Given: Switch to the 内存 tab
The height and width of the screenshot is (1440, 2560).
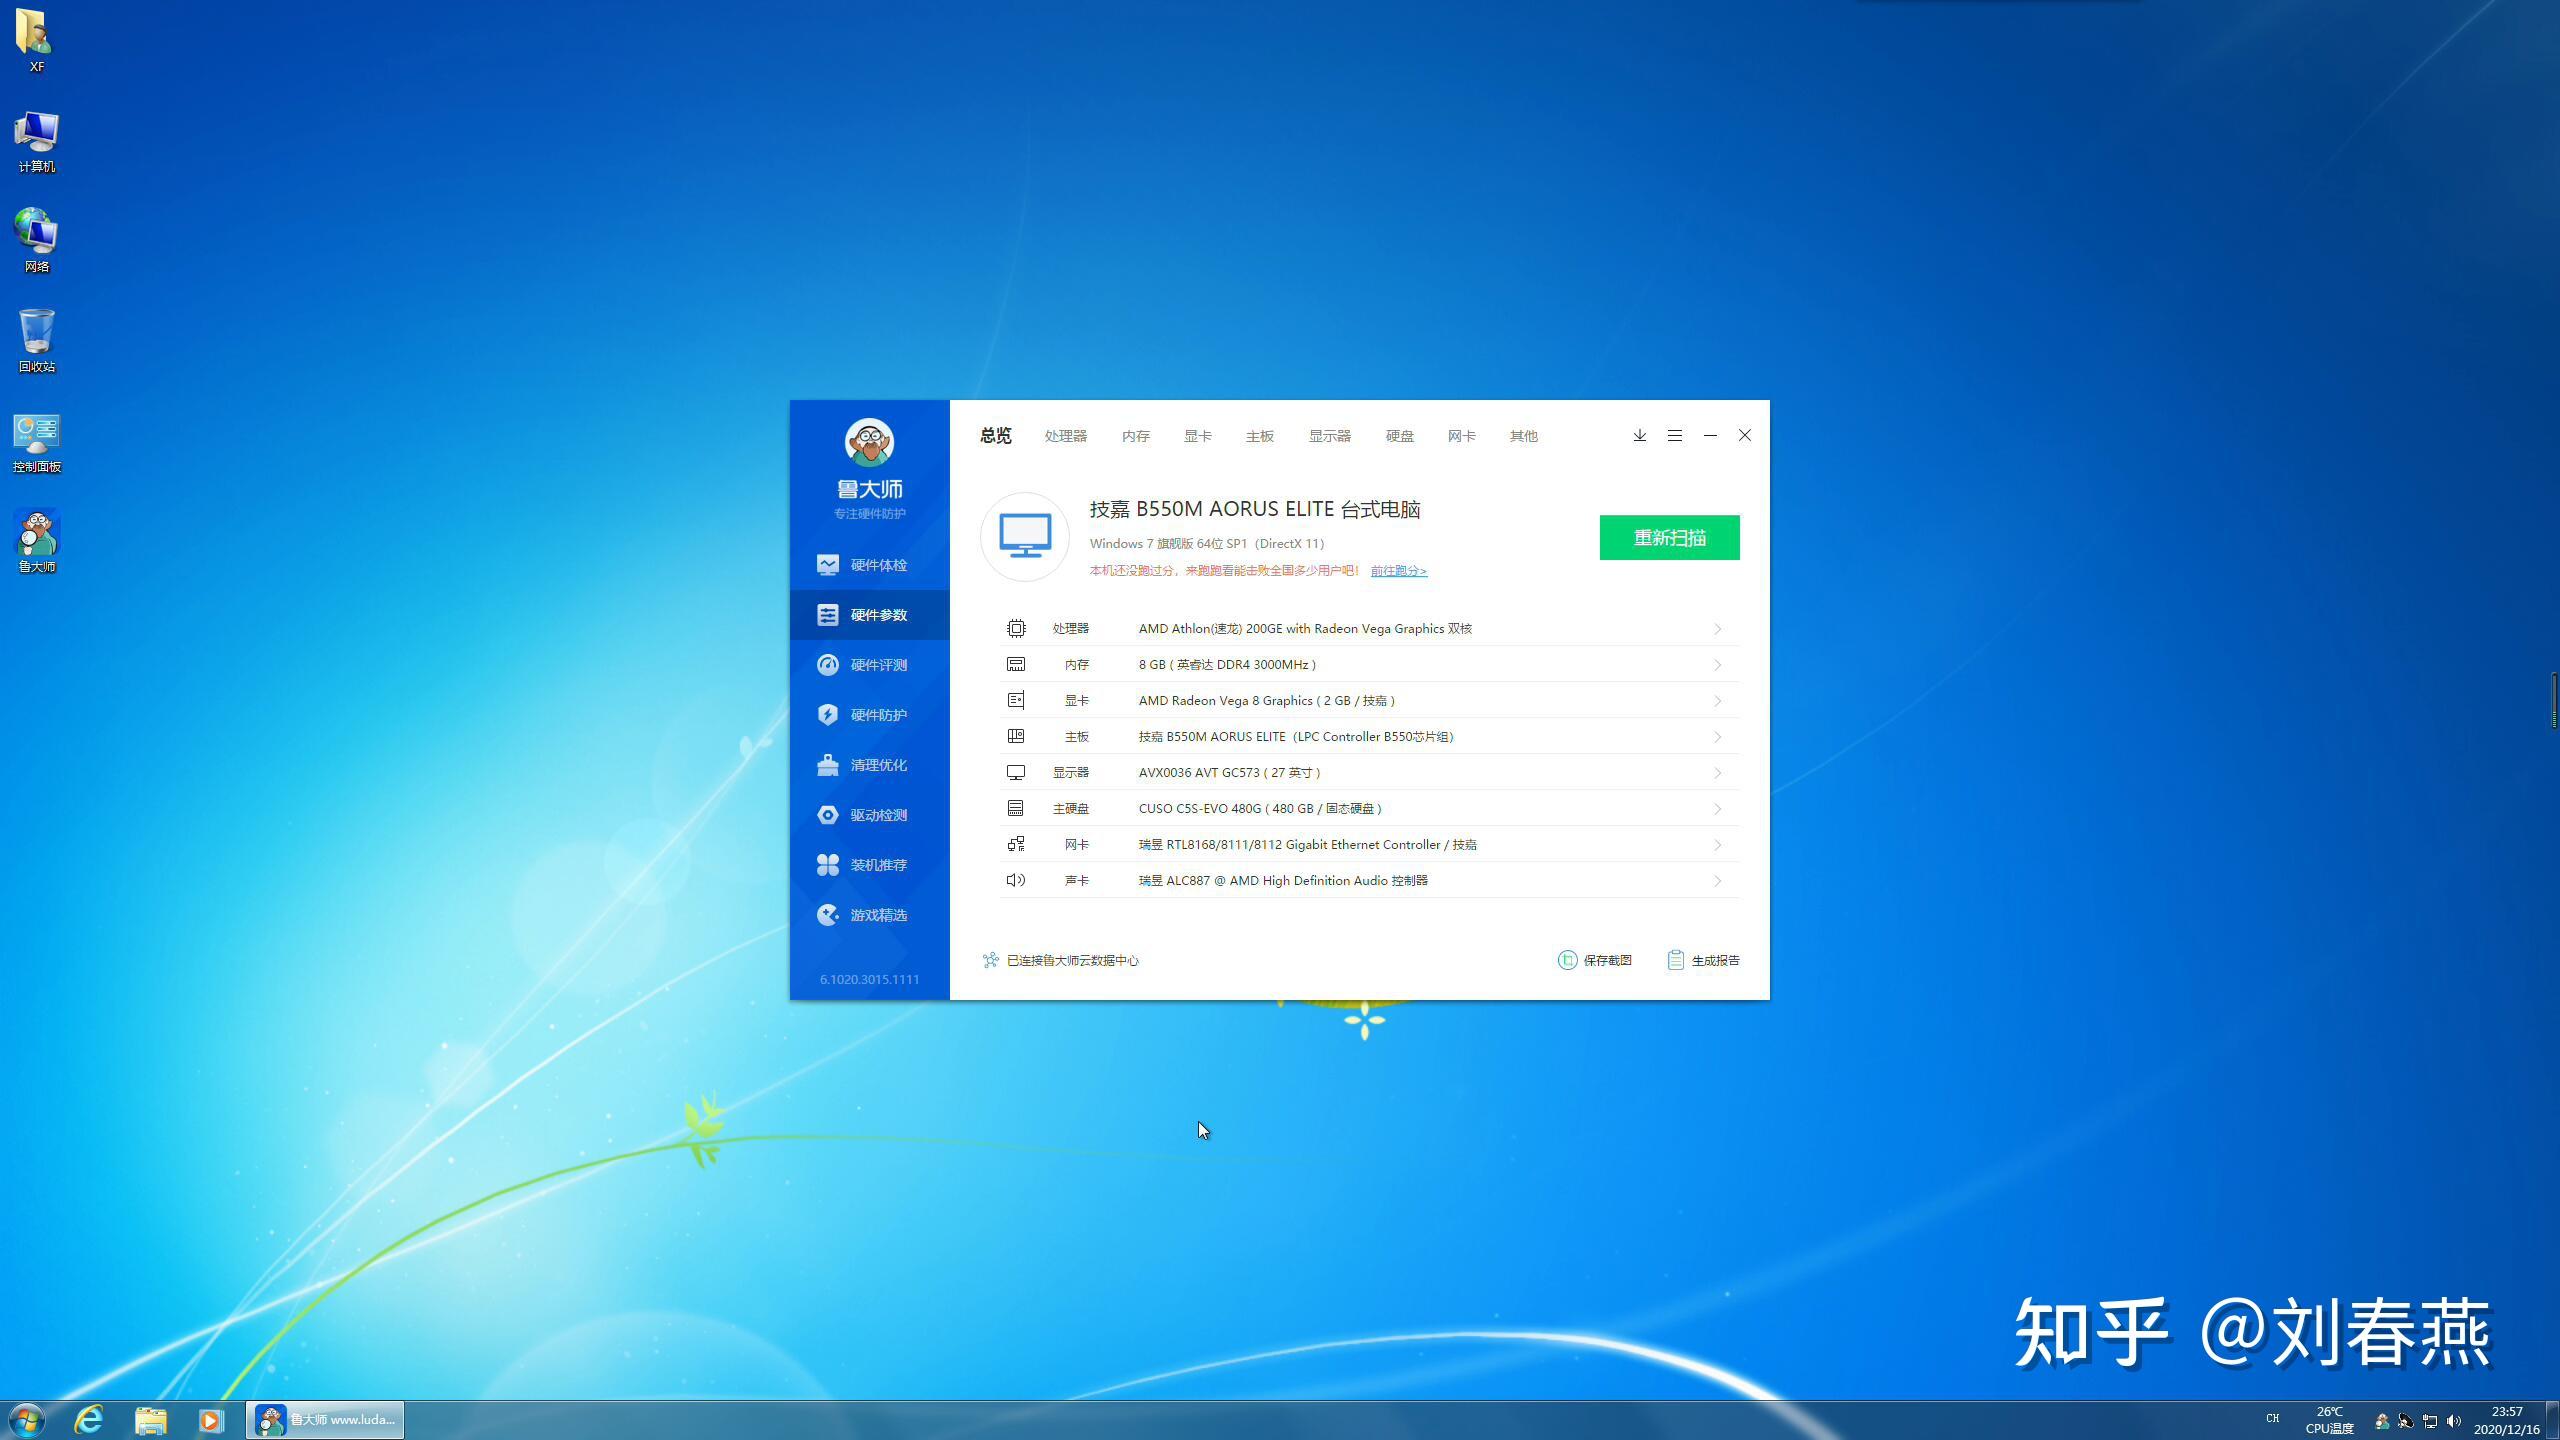Looking at the screenshot, I should 1135,435.
